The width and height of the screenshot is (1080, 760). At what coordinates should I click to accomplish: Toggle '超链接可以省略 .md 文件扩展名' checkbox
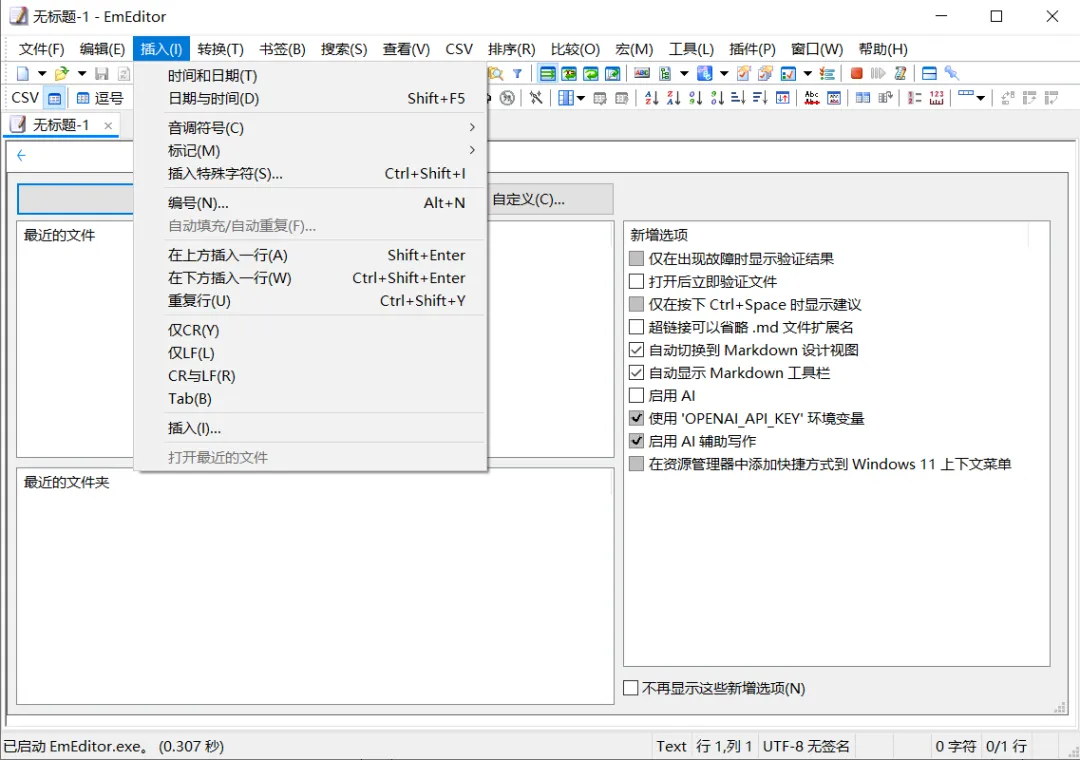click(x=636, y=327)
